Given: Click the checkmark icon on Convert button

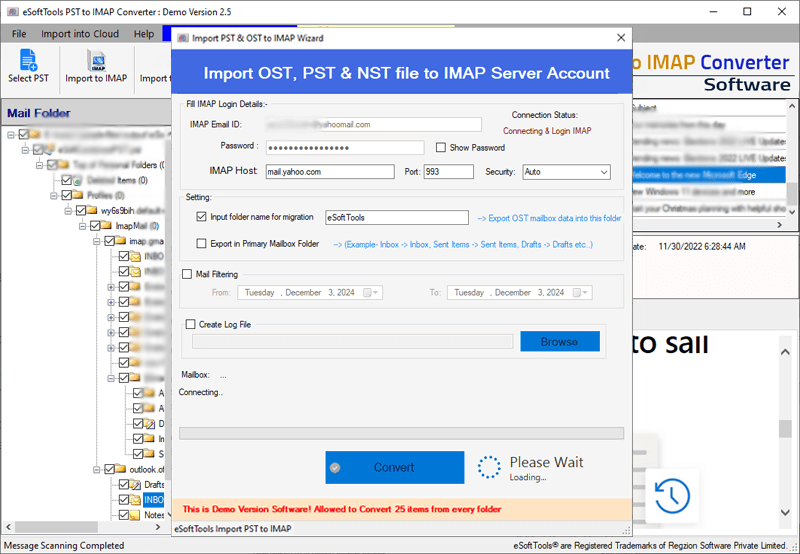Looking at the screenshot, I should click(x=335, y=468).
